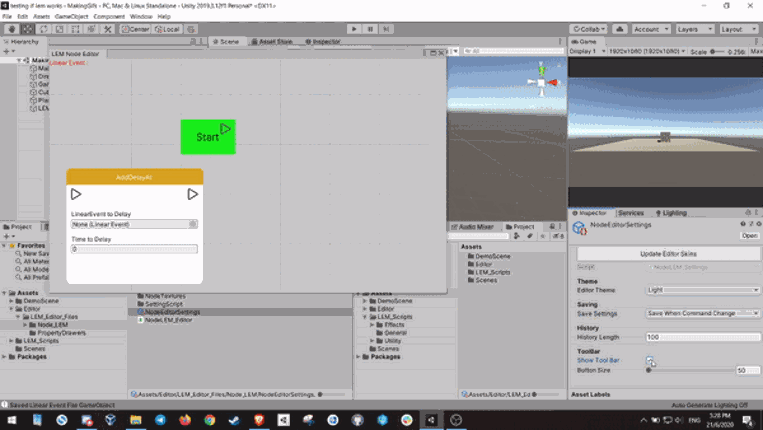Viewport: 763px width, 430px height.
Task: Click the Play button
Action: coord(354,29)
